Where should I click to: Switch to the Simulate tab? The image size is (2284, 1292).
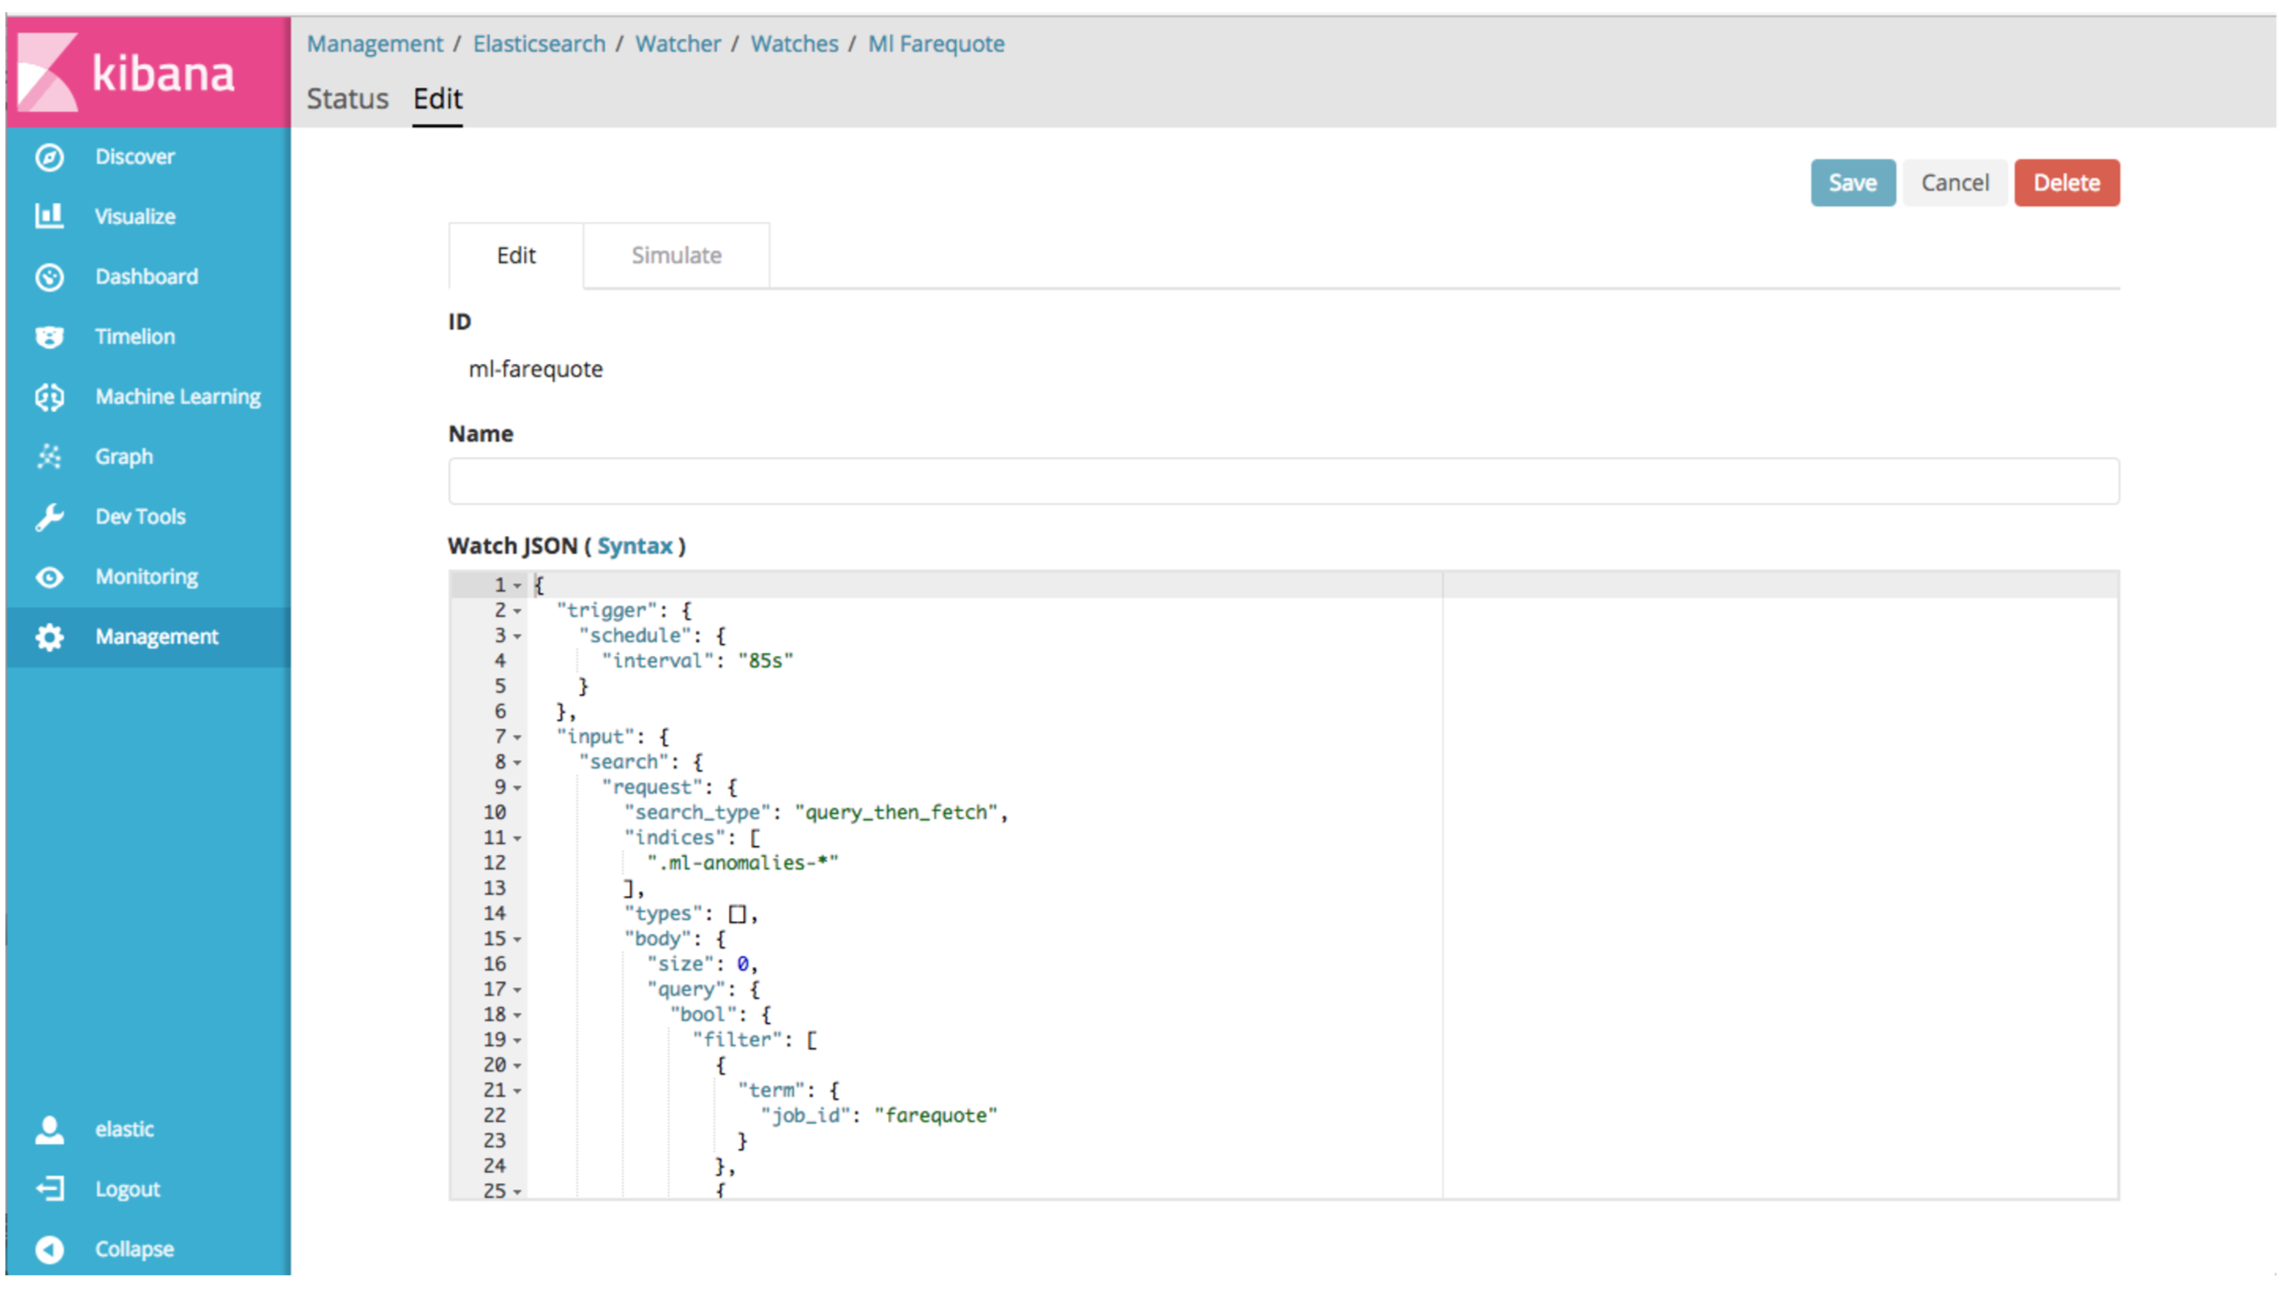pyautogui.click(x=673, y=254)
